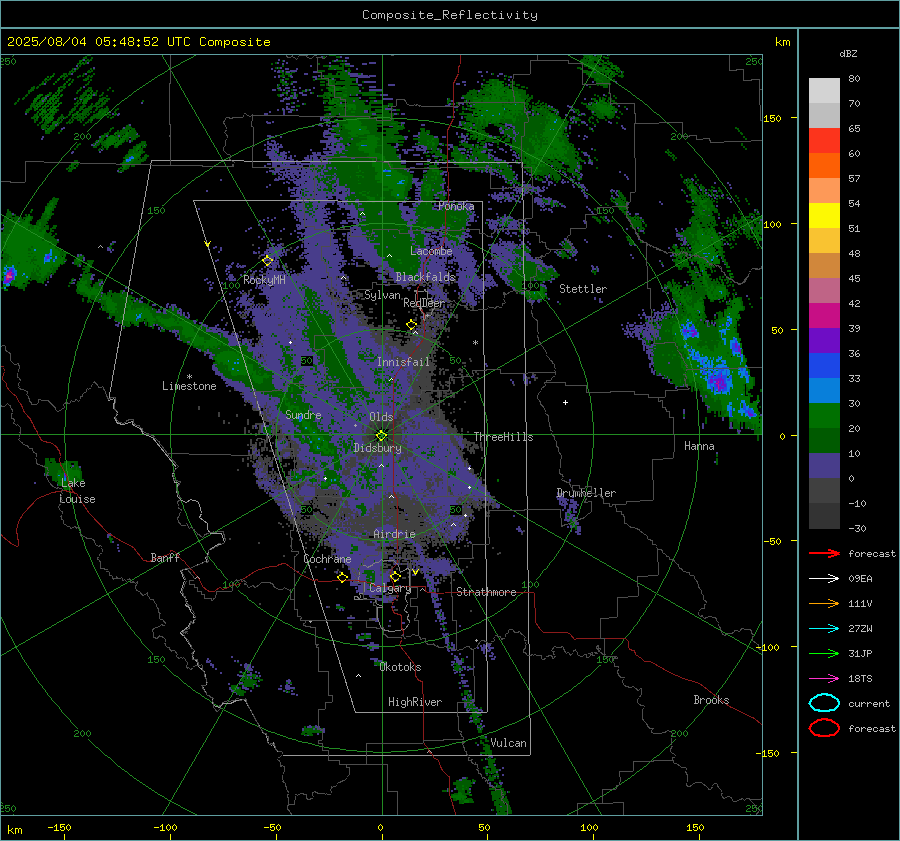Click the HighRiver town label
Image resolution: width=900 pixels, height=841 pixels.
coord(415,702)
